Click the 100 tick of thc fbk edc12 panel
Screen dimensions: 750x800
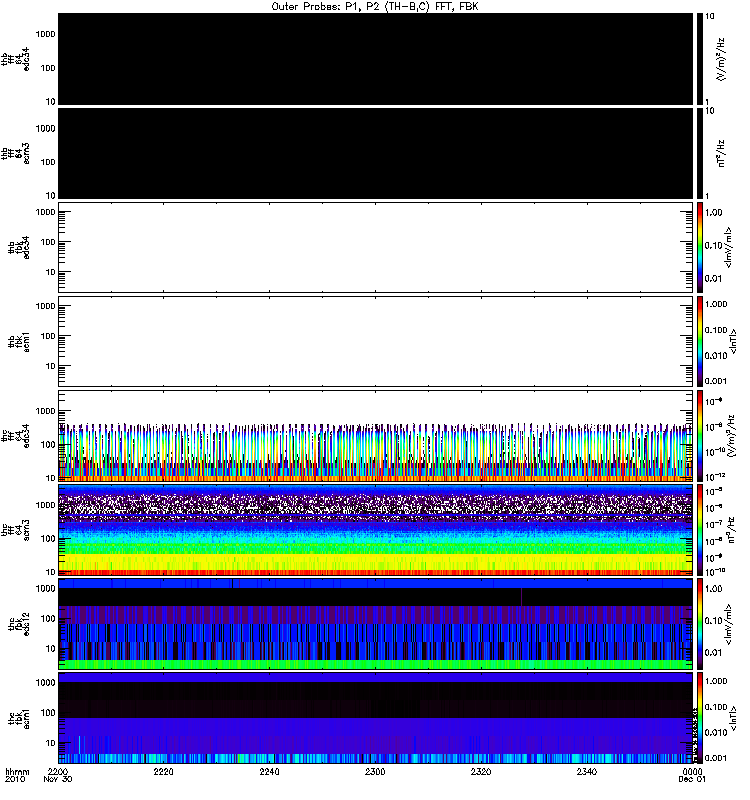pyautogui.click(x=48, y=619)
